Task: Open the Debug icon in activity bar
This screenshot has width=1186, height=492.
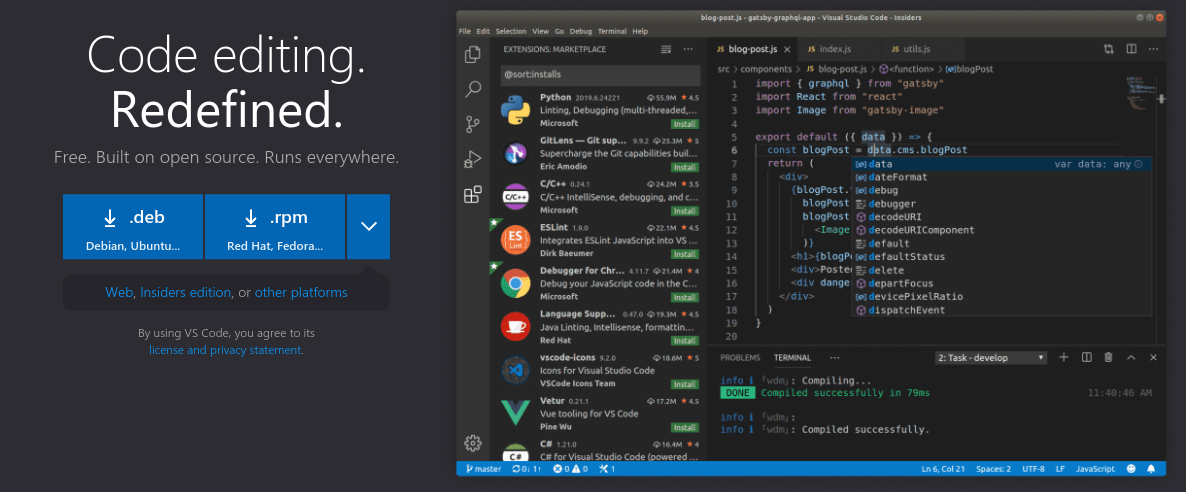Action: click(x=473, y=159)
